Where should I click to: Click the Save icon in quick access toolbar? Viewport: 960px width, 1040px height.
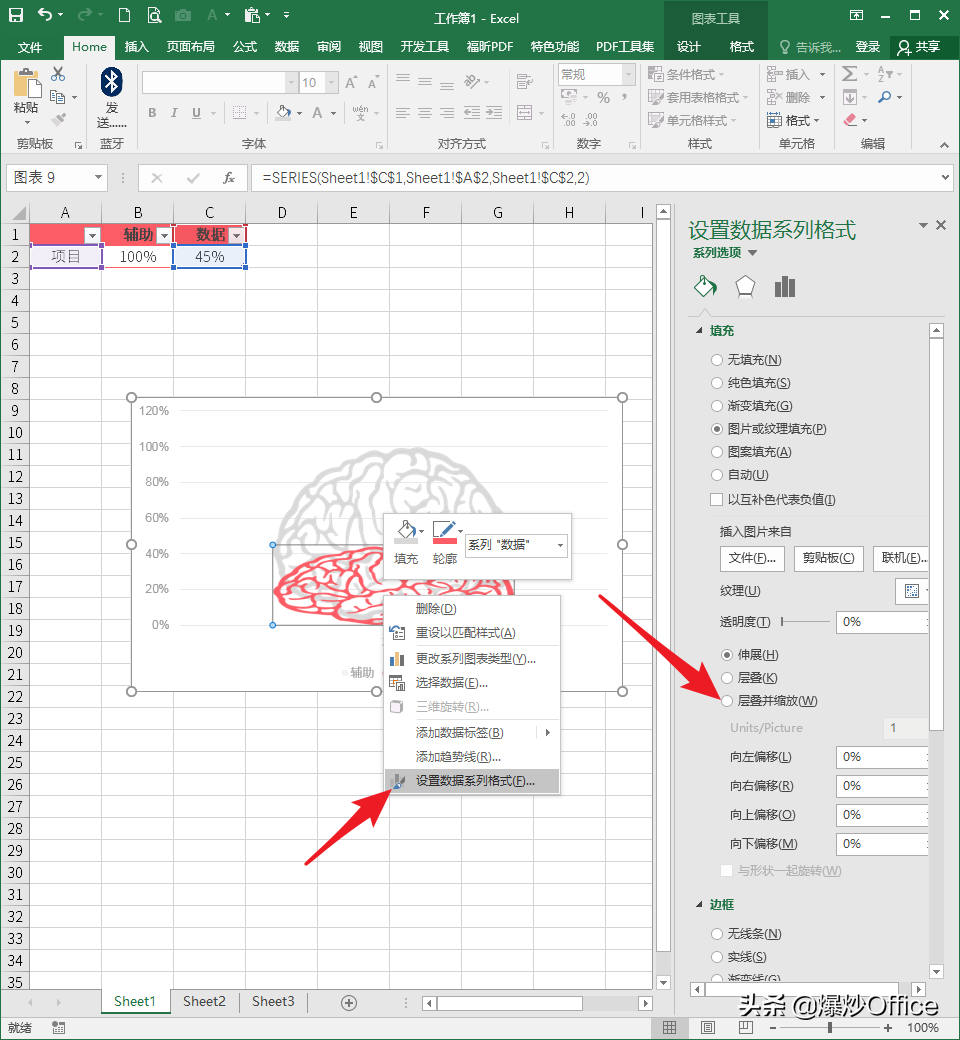15,15
